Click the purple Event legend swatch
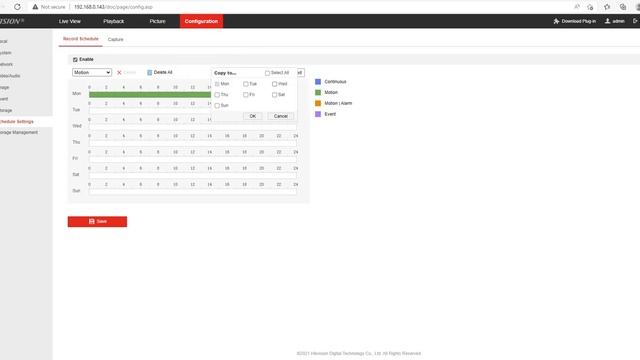640x360 pixels. [x=318, y=114]
